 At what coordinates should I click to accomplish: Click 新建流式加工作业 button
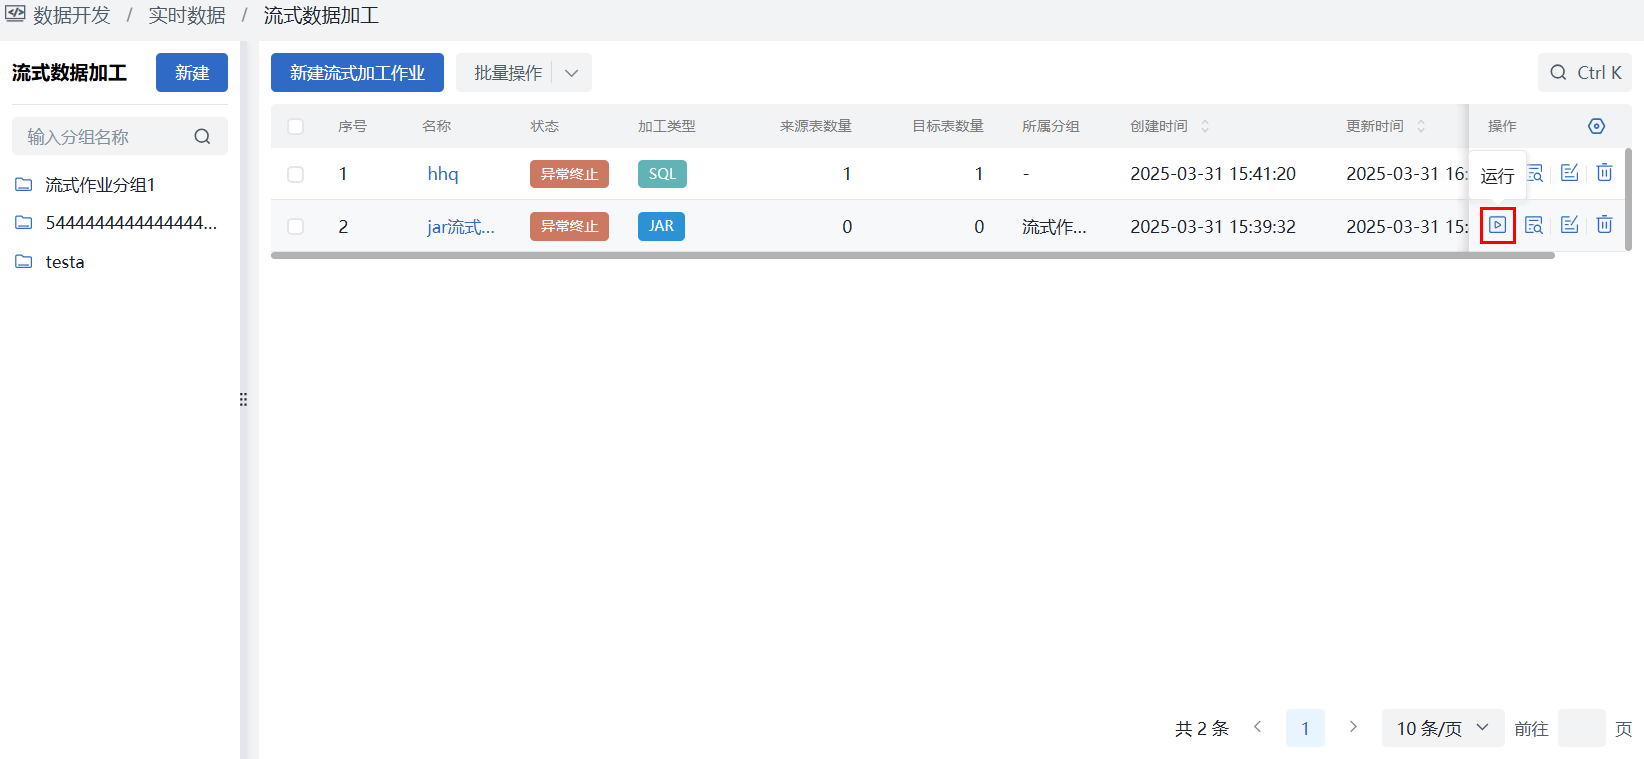[357, 73]
